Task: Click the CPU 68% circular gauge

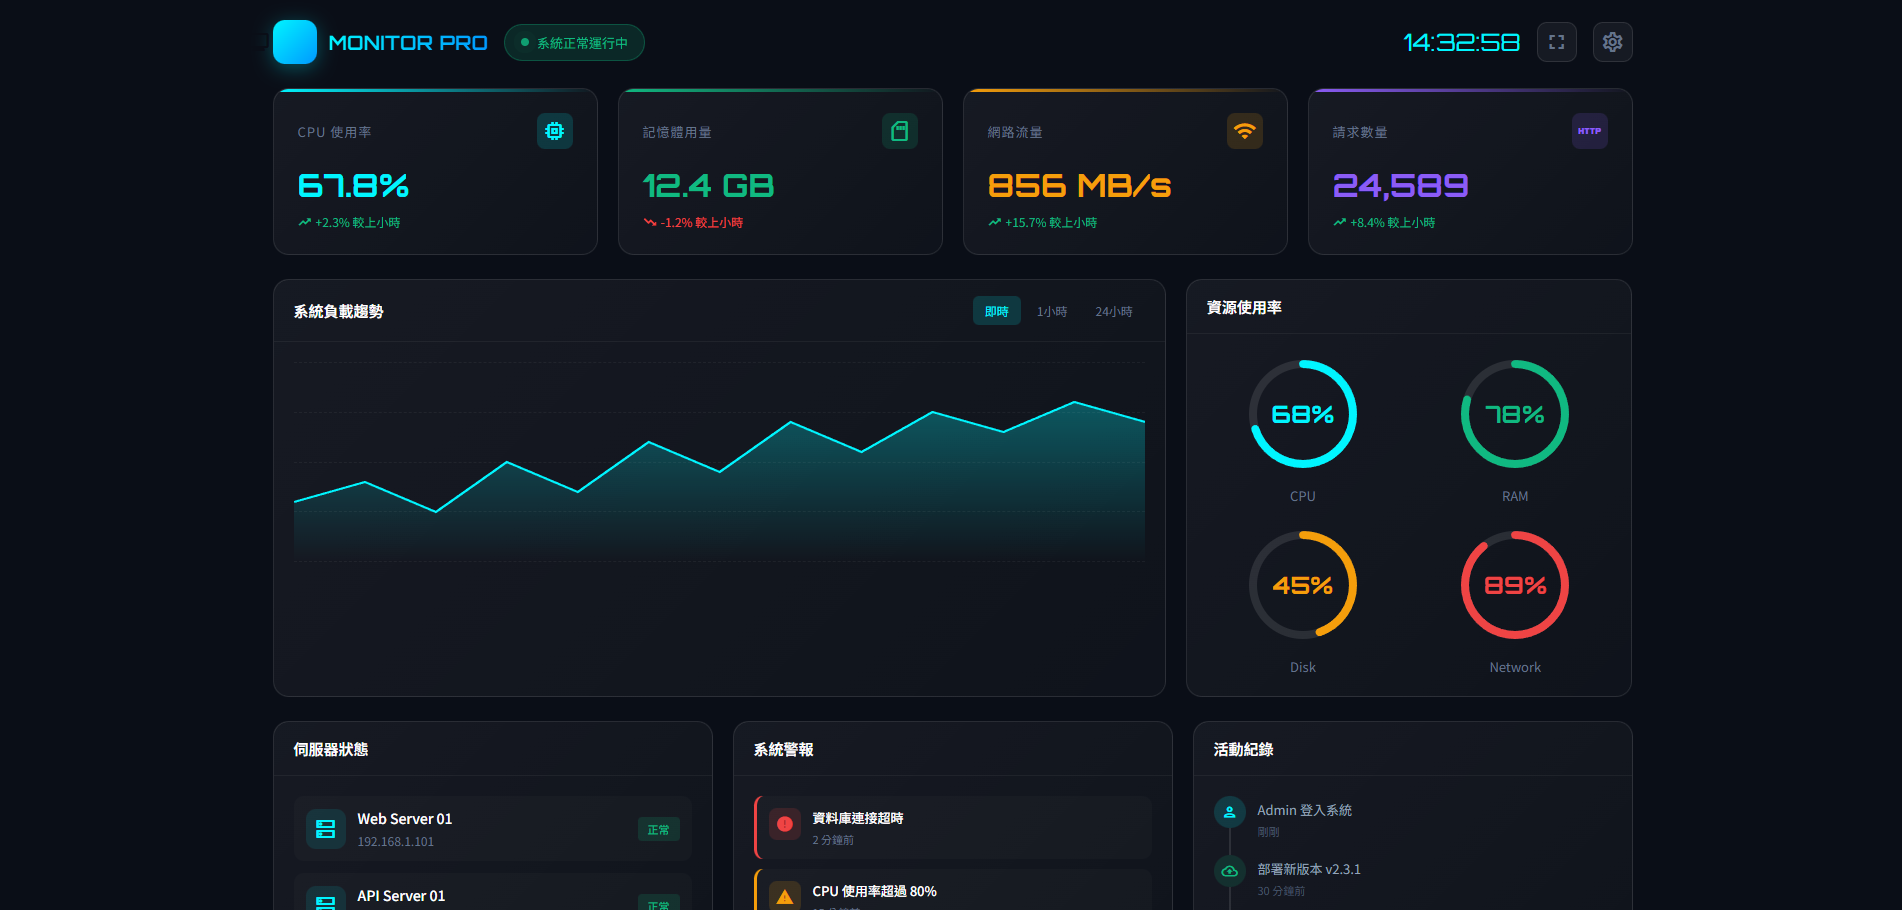Action: 1302,414
